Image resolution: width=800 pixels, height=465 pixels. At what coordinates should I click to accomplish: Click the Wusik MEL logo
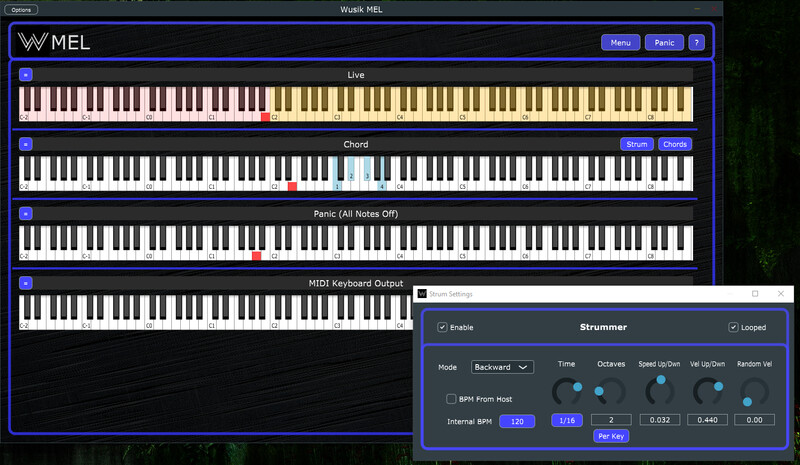coord(54,42)
